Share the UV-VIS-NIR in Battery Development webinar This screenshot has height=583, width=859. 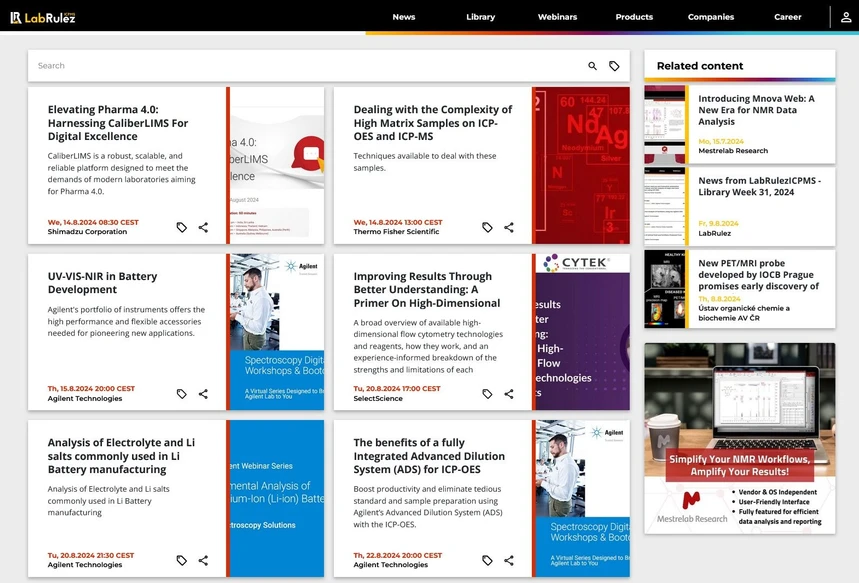(x=203, y=394)
